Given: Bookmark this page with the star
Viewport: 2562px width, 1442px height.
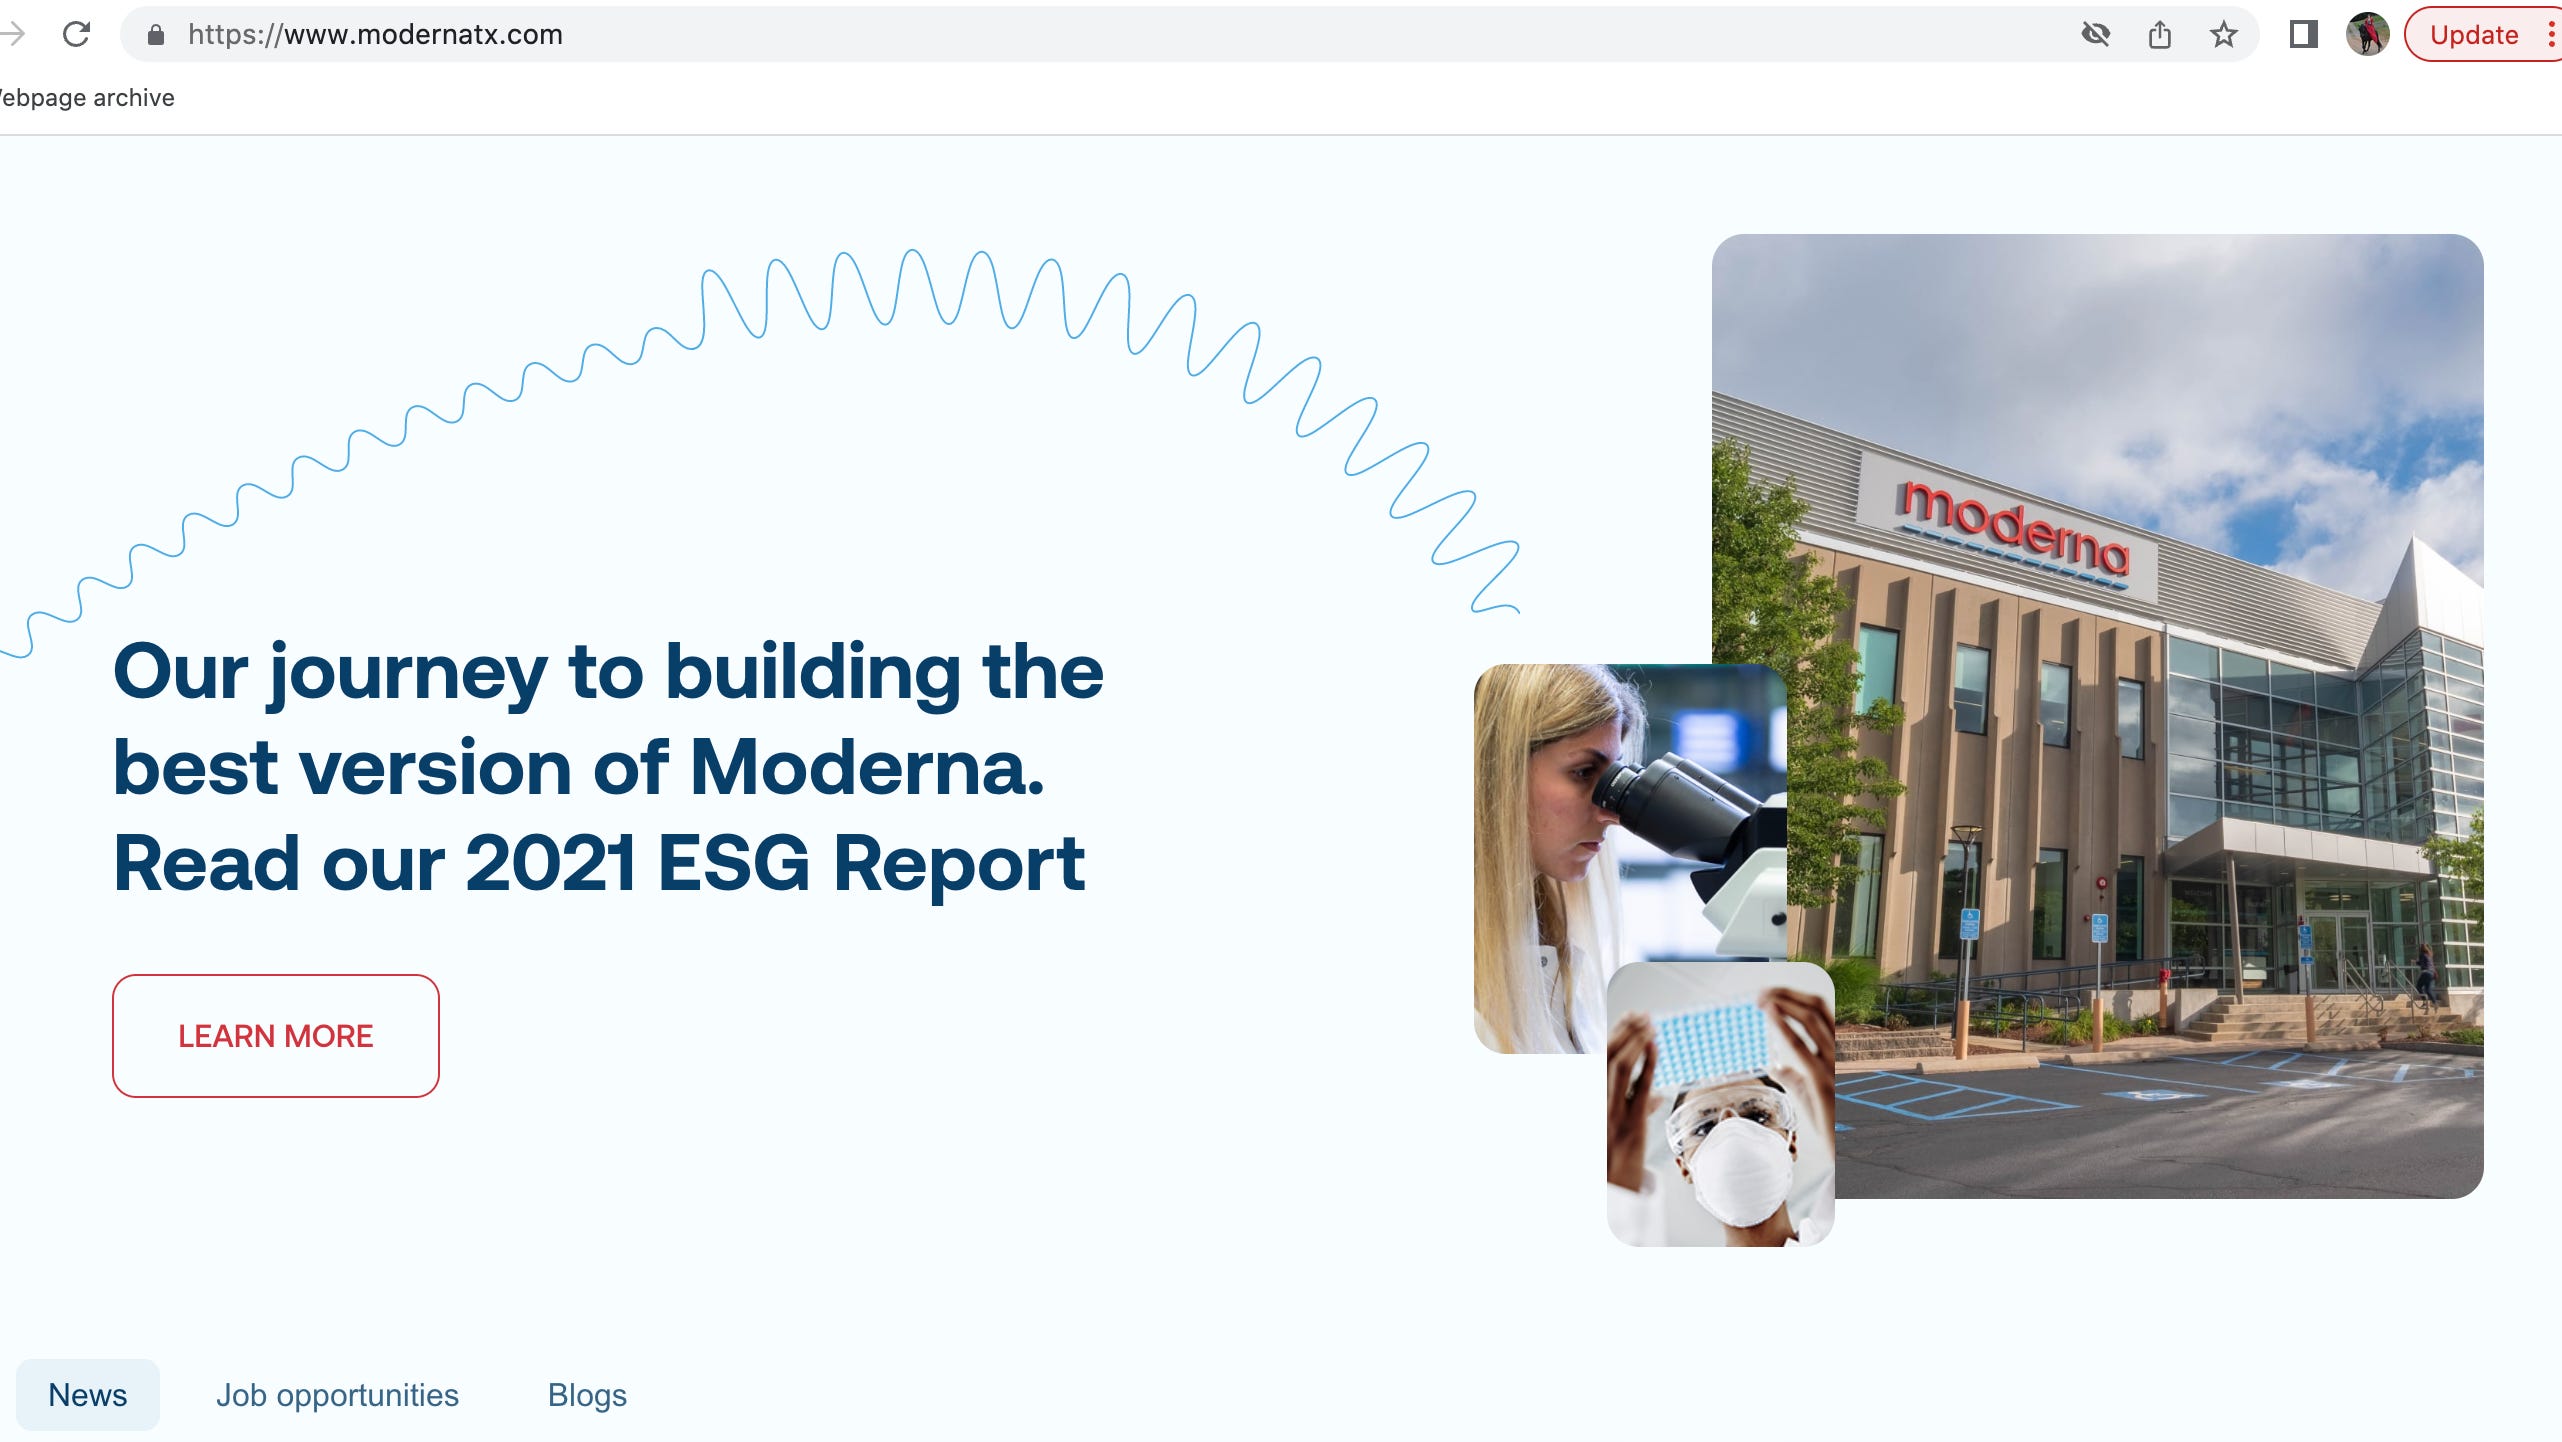Looking at the screenshot, I should [2223, 35].
